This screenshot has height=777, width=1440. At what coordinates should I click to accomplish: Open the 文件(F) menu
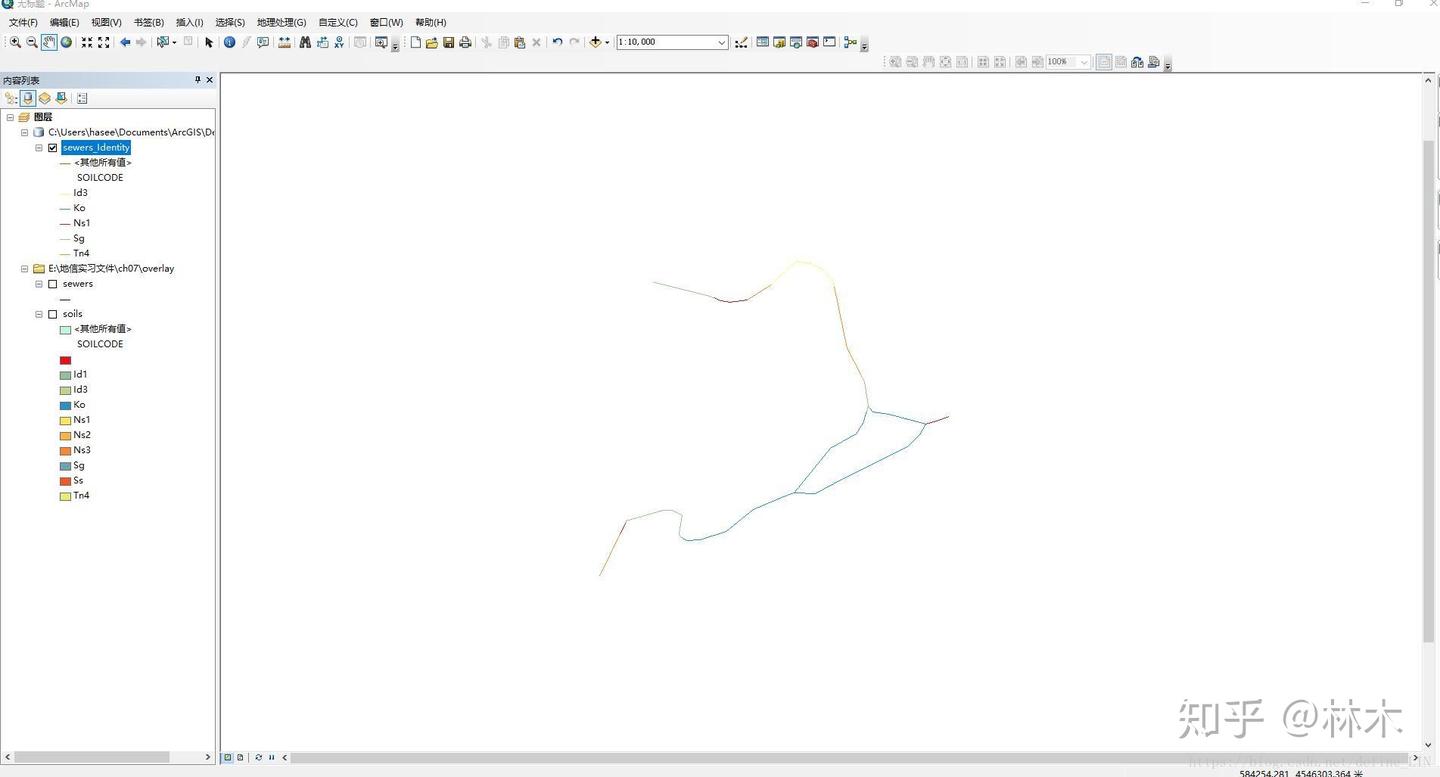pyautogui.click(x=23, y=22)
